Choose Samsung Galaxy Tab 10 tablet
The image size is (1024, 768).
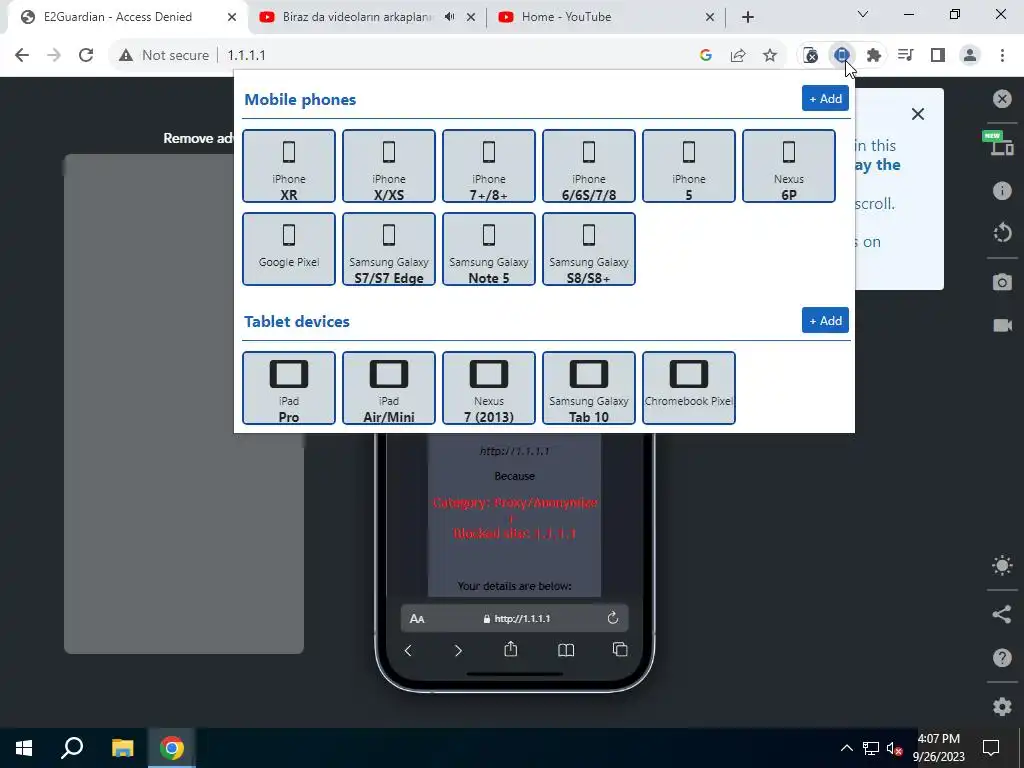click(588, 388)
